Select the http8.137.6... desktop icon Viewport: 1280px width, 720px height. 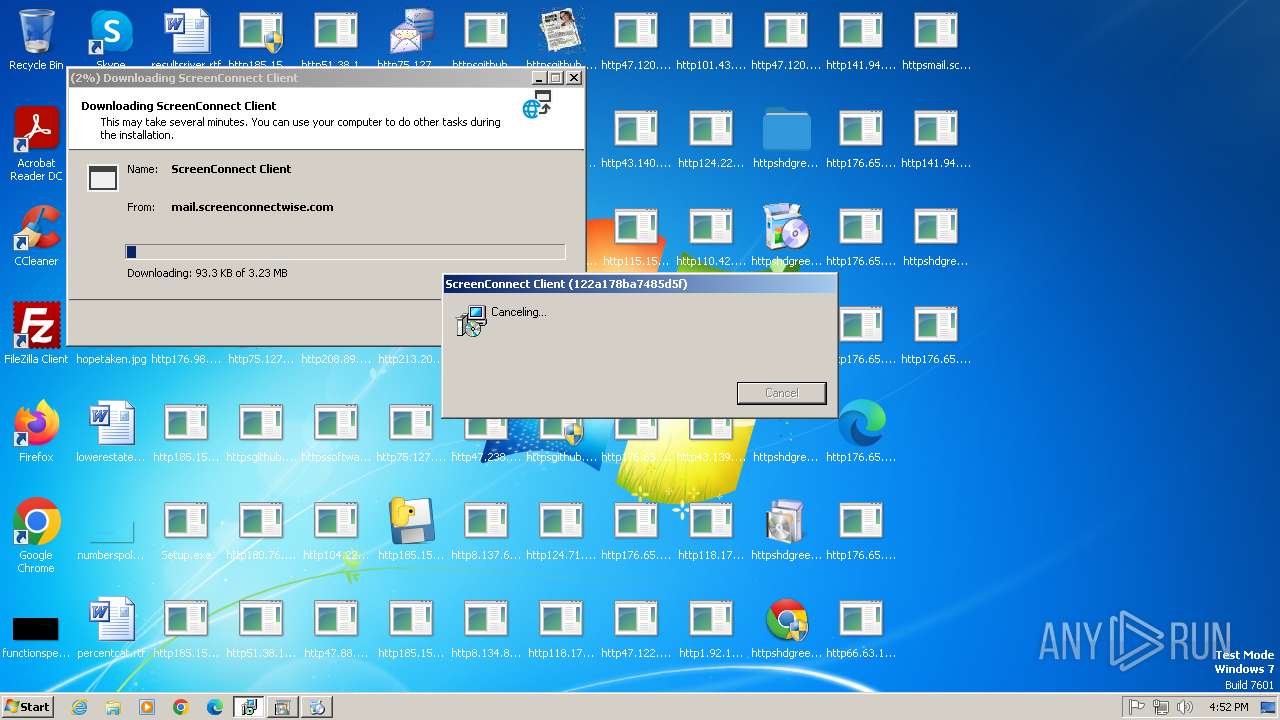click(x=486, y=529)
